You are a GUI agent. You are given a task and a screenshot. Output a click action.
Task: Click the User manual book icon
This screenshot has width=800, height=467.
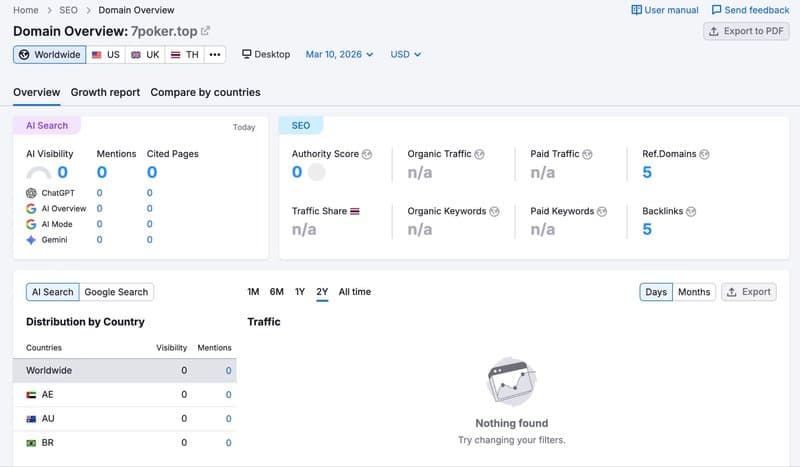pos(636,10)
